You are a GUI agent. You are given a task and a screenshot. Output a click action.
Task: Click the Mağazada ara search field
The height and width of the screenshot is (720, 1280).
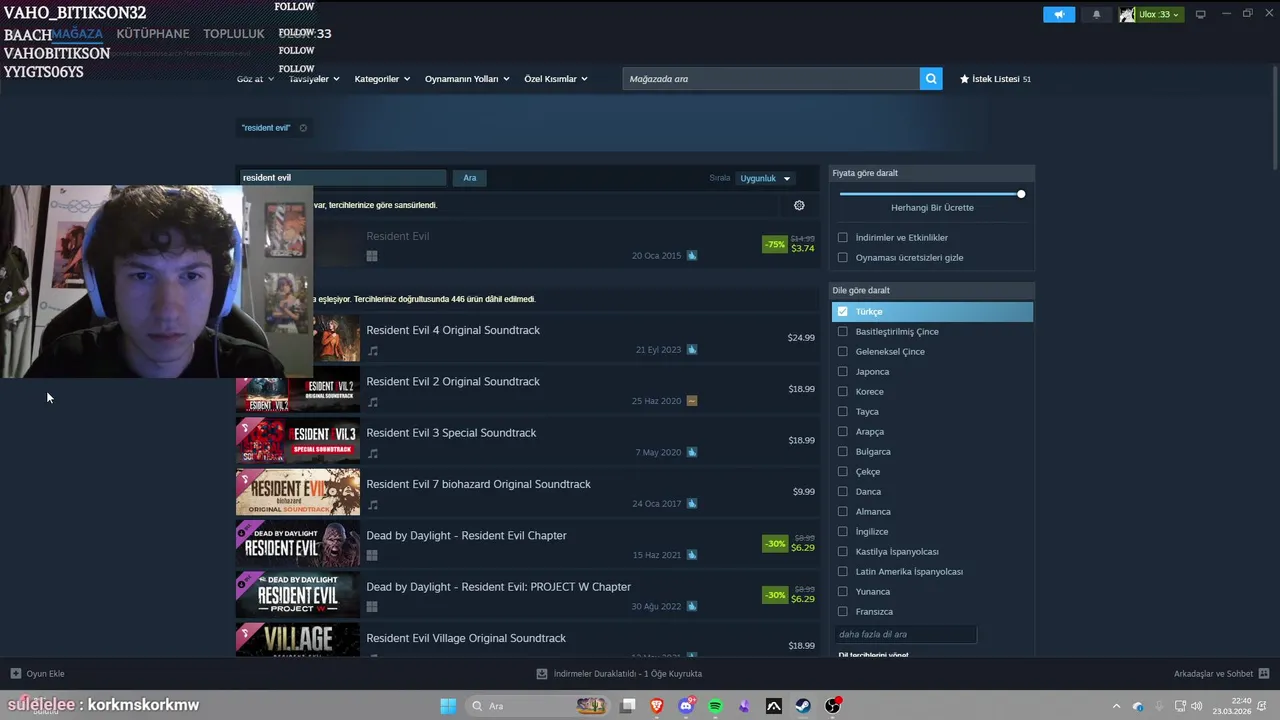[x=771, y=79]
